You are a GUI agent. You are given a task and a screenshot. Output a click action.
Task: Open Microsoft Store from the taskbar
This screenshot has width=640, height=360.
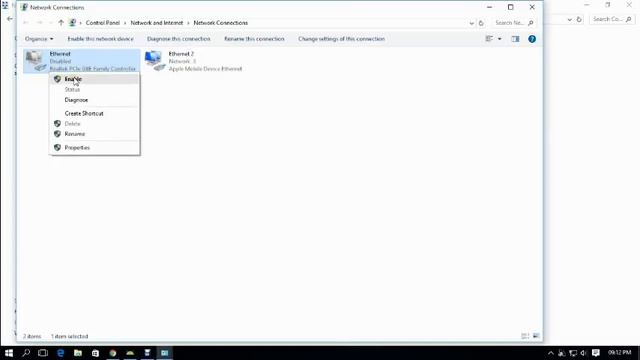point(95,353)
